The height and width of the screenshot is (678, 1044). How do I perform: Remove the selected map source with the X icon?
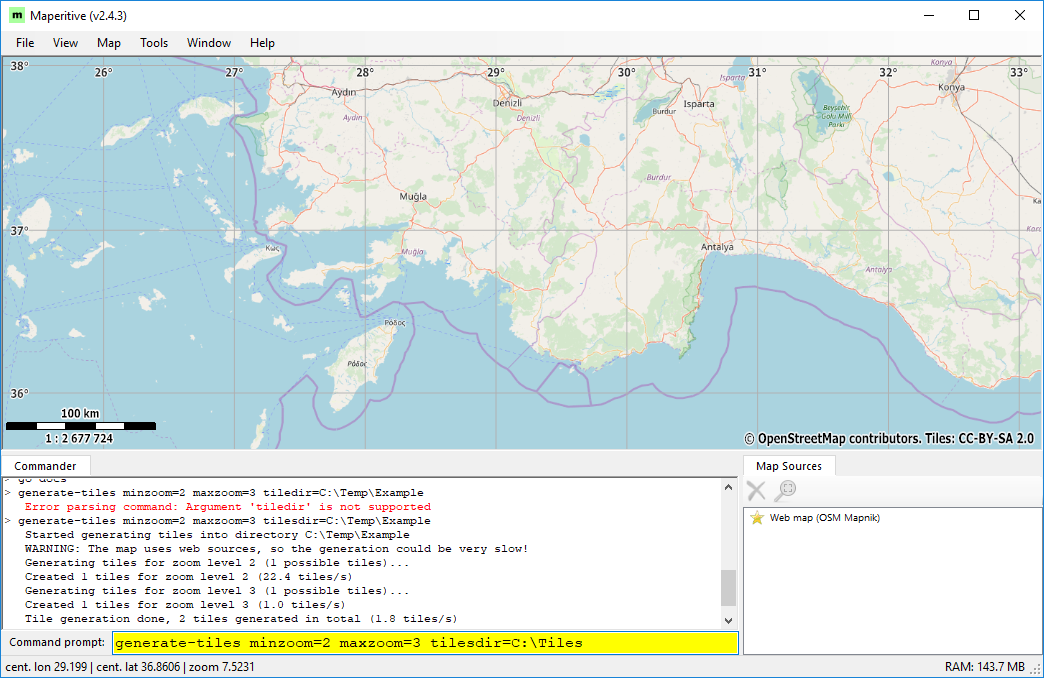[x=756, y=489]
